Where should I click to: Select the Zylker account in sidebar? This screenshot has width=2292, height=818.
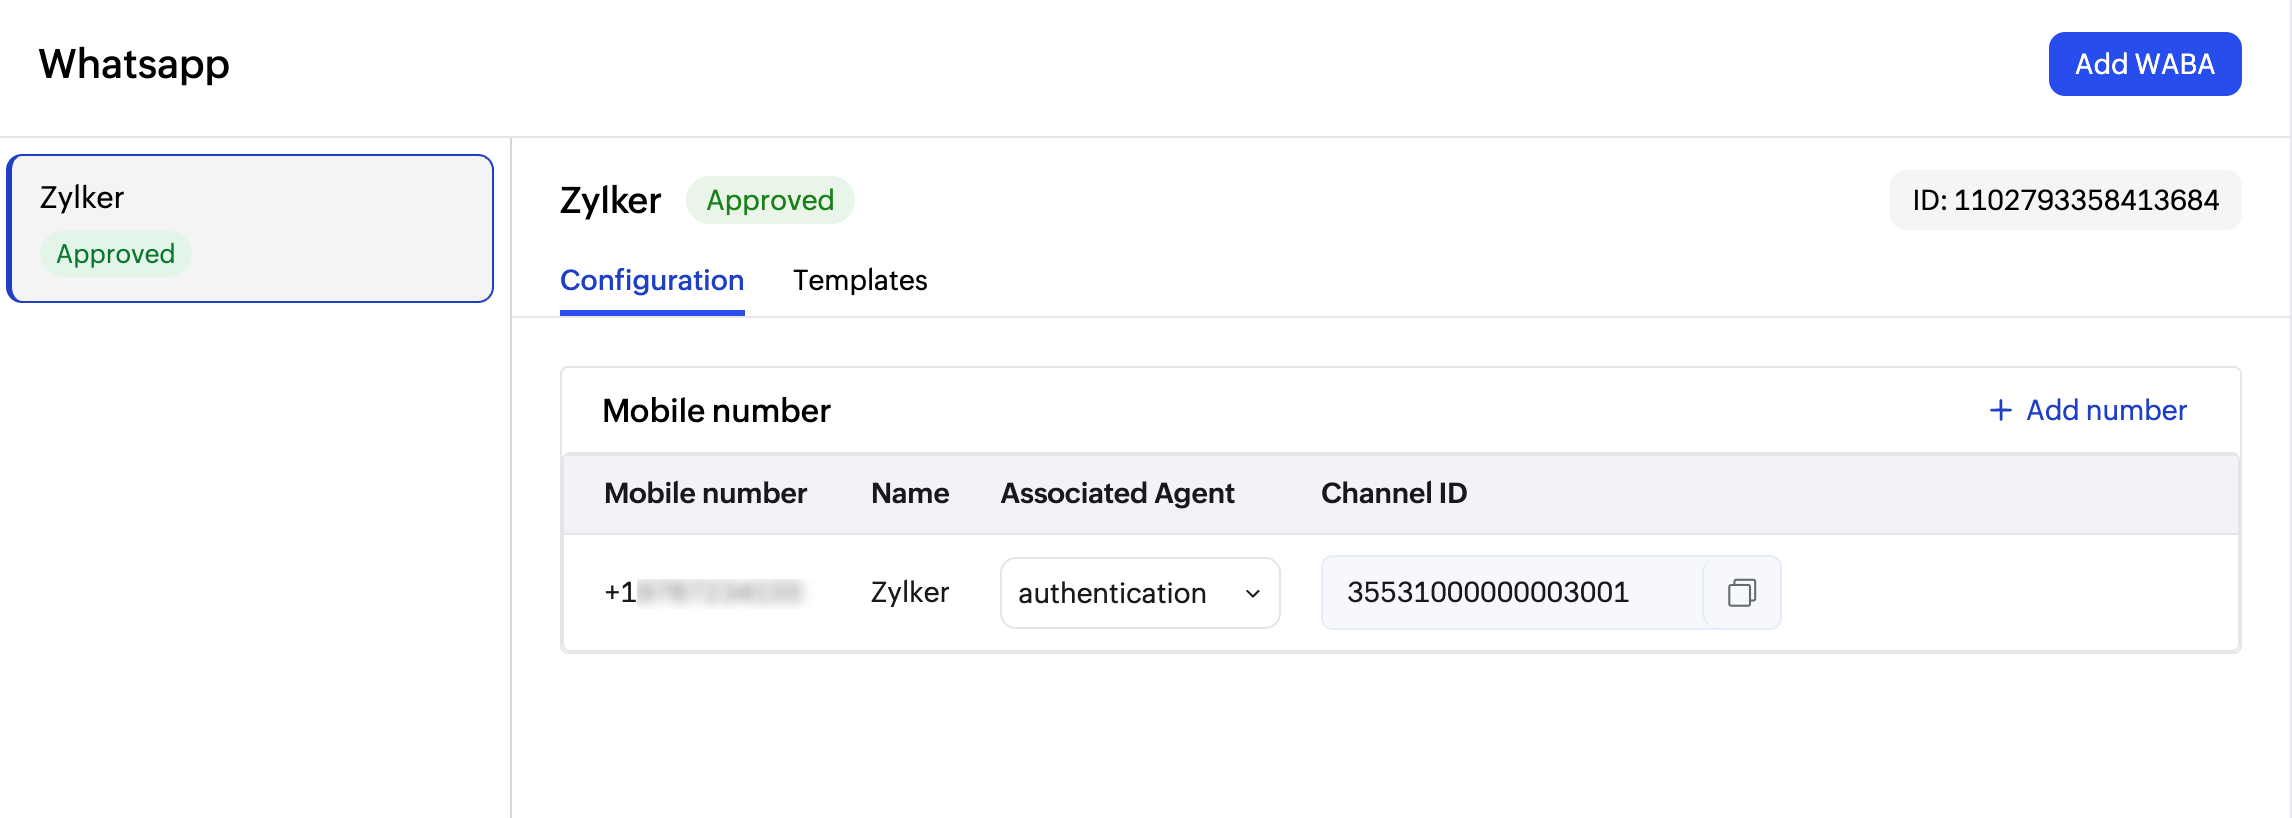[x=250, y=228]
